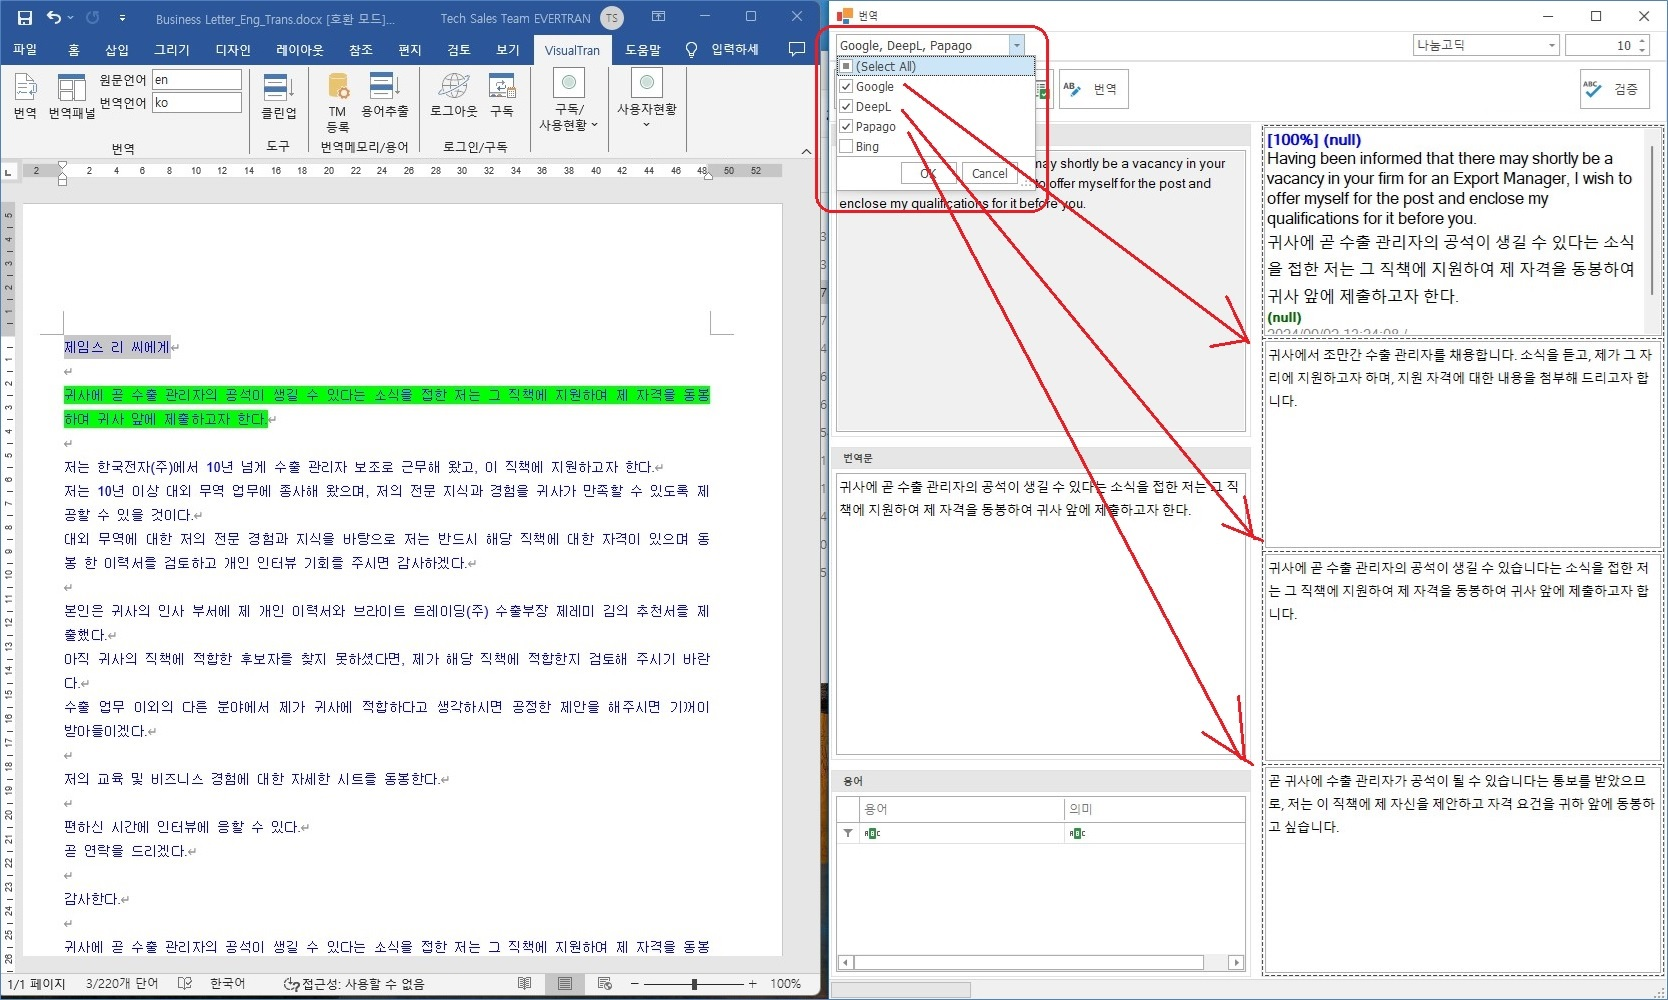Click the 용어 column filter cell
The height and width of the screenshot is (1000, 1668).
[x=961, y=833]
